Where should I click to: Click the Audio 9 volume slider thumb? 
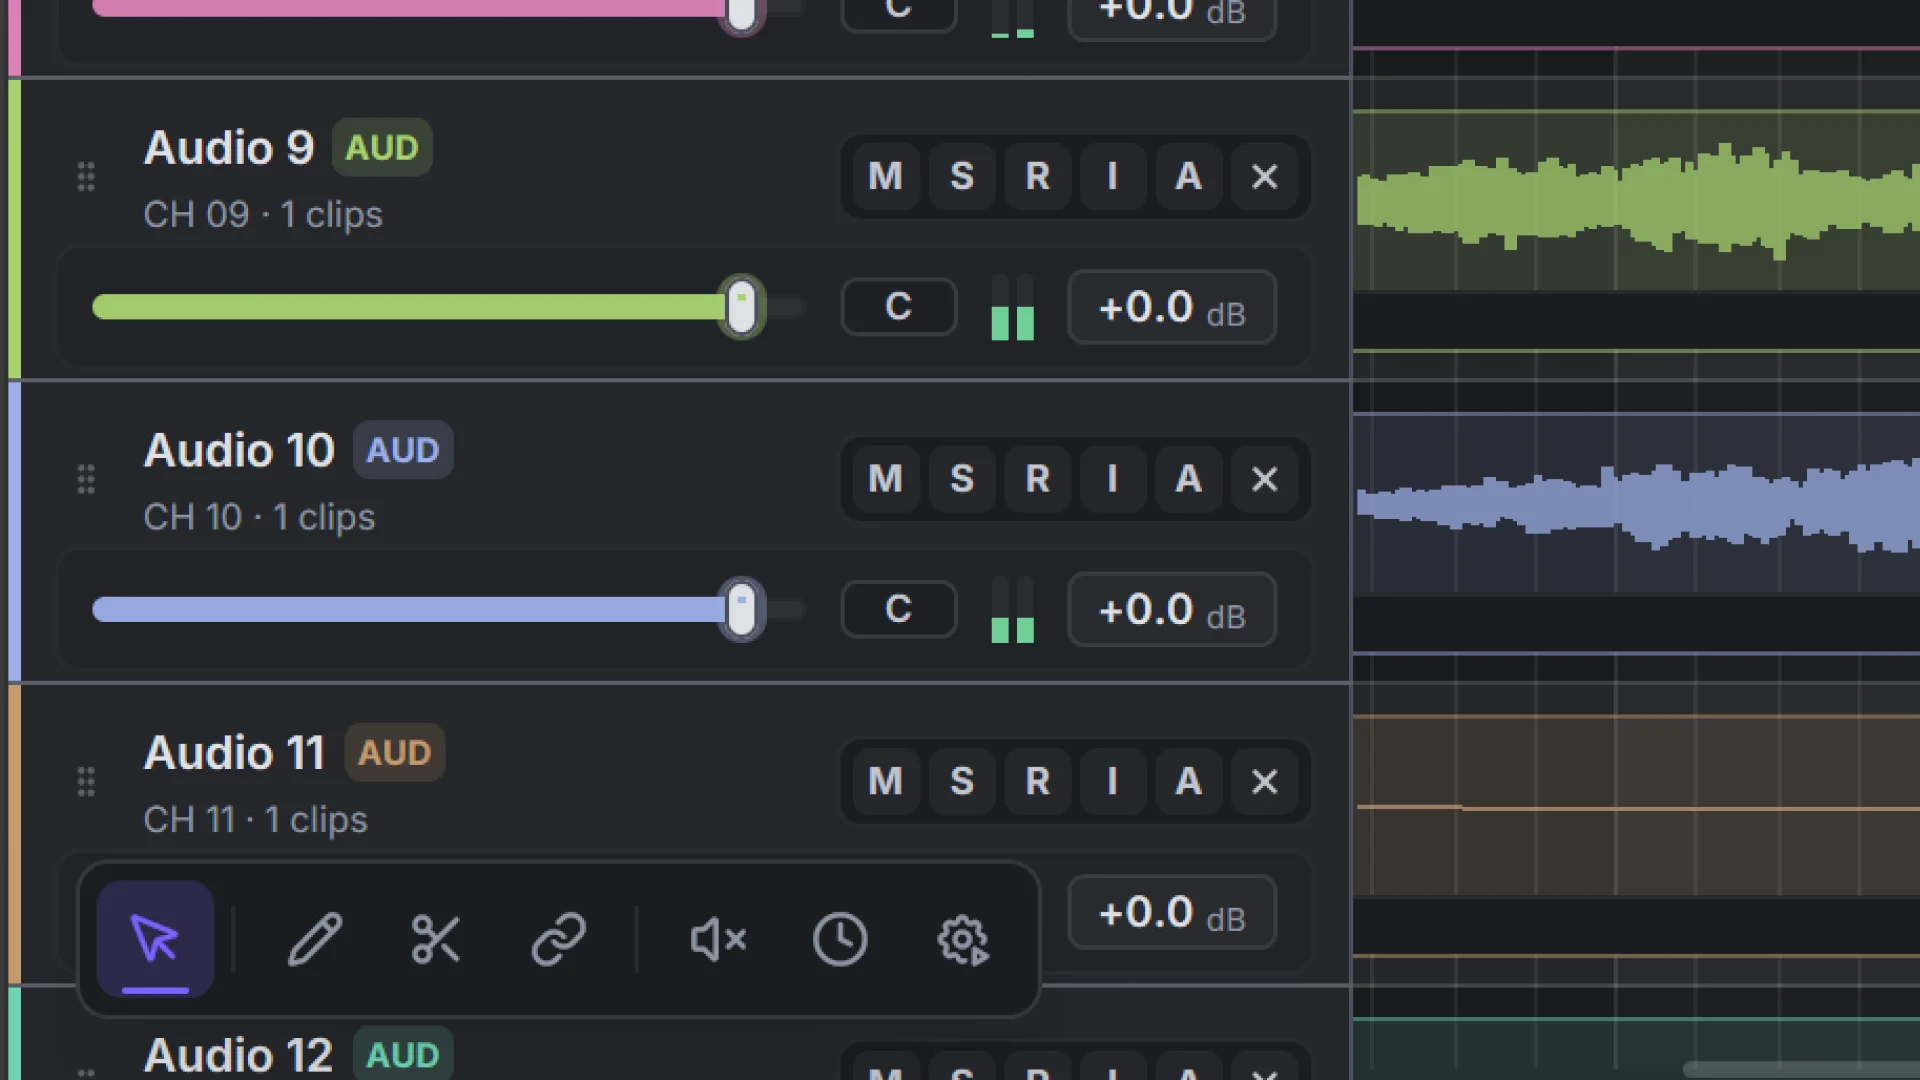[741, 307]
